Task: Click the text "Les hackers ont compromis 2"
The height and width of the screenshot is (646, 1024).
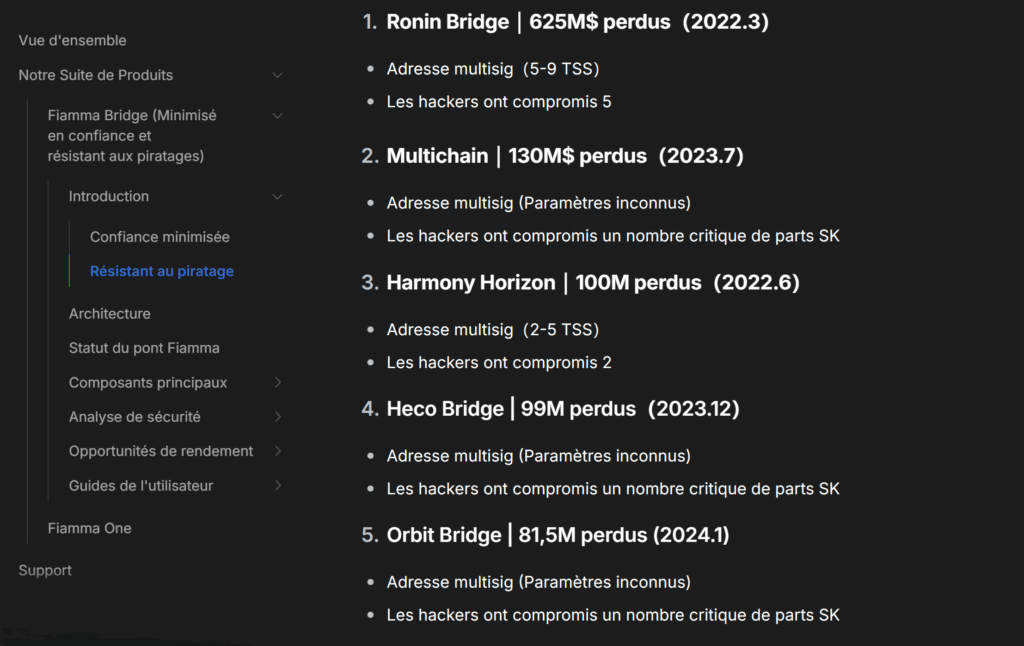Action: coord(499,363)
